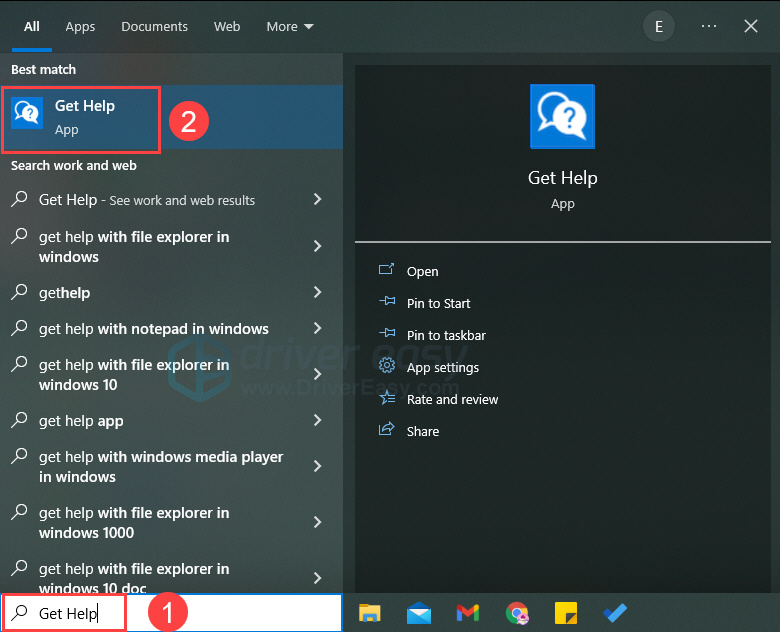Click the user account E avatar

tap(658, 27)
